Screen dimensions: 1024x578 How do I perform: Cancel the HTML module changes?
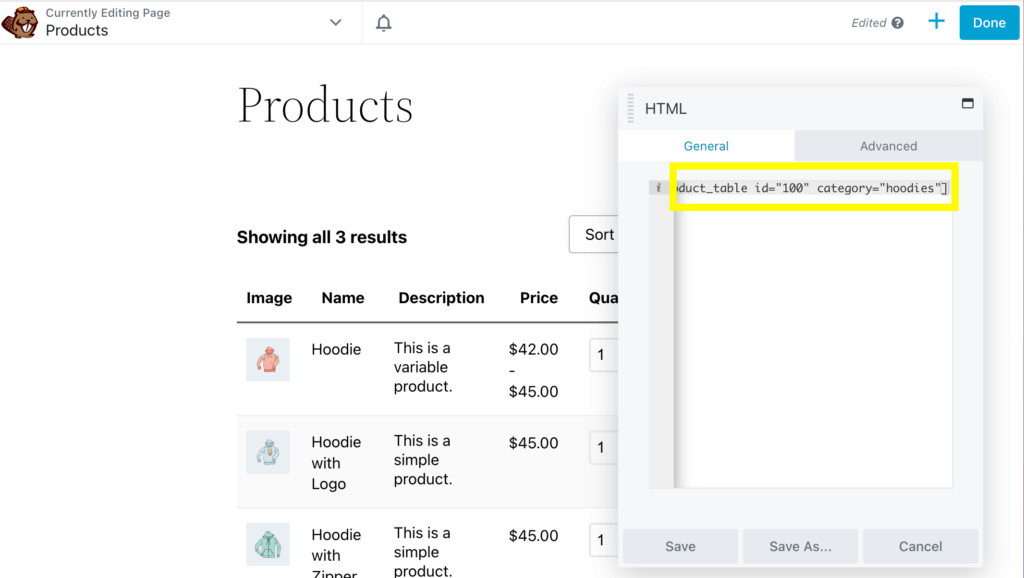(920, 546)
